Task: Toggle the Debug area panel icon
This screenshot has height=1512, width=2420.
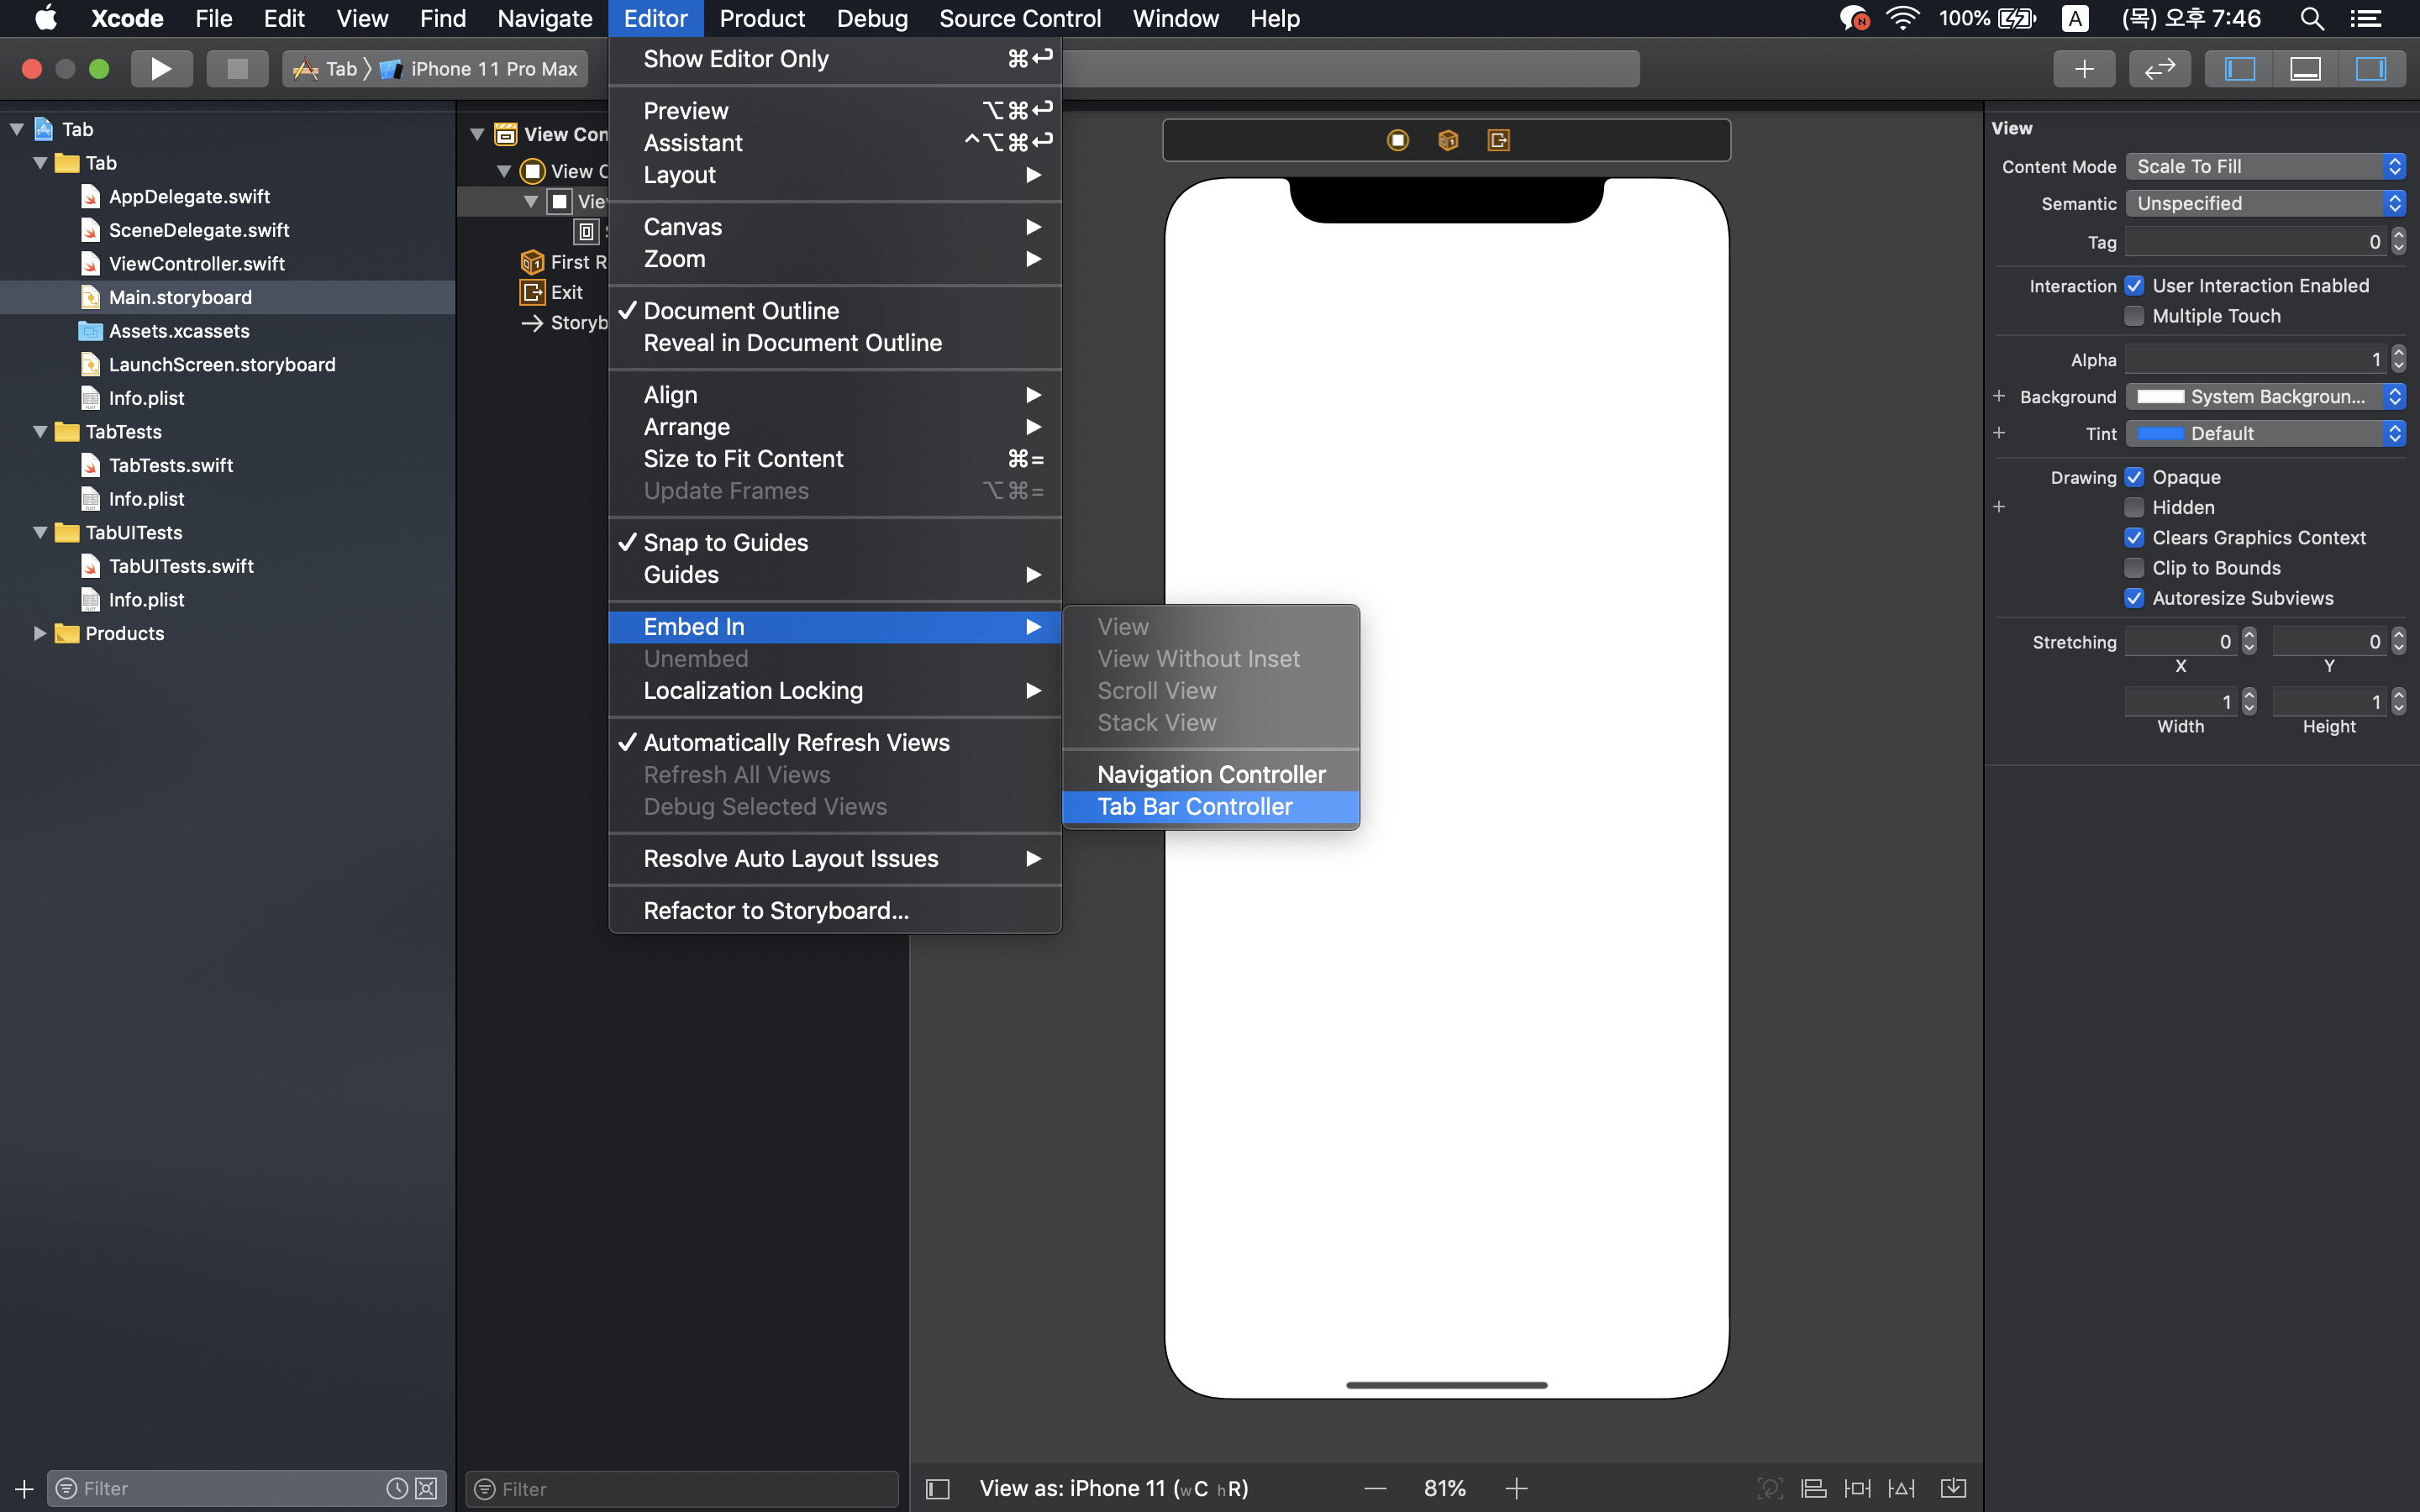Action: click(x=2305, y=68)
